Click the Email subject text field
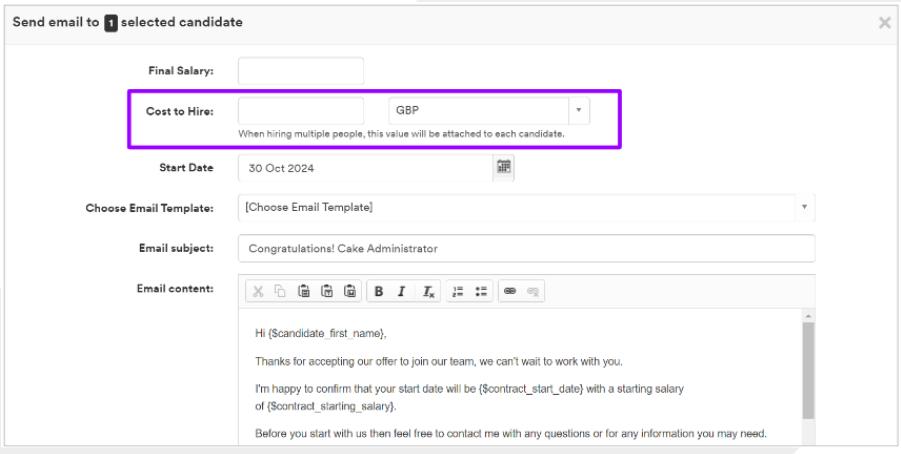This screenshot has width=901, height=454. 526,248
